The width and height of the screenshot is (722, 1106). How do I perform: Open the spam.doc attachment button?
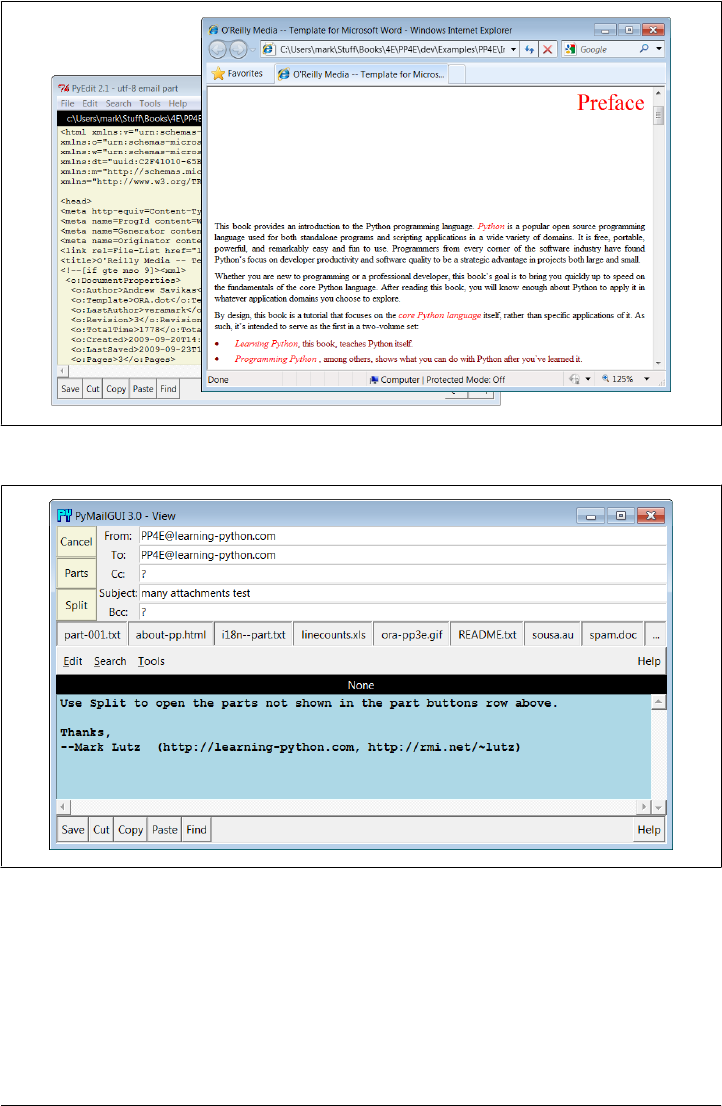(x=613, y=635)
